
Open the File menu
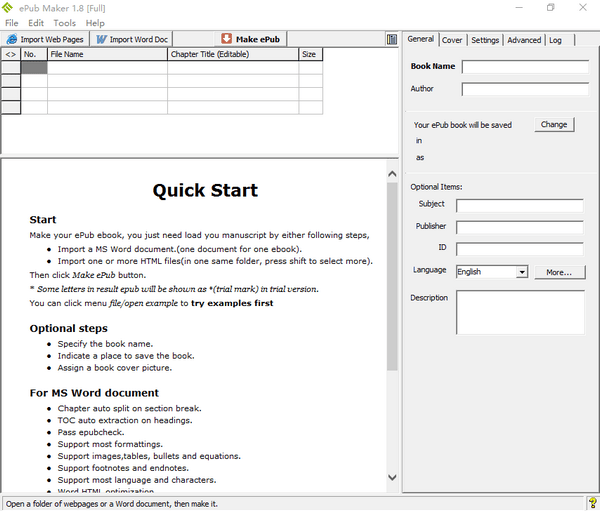(x=12, y=23)
